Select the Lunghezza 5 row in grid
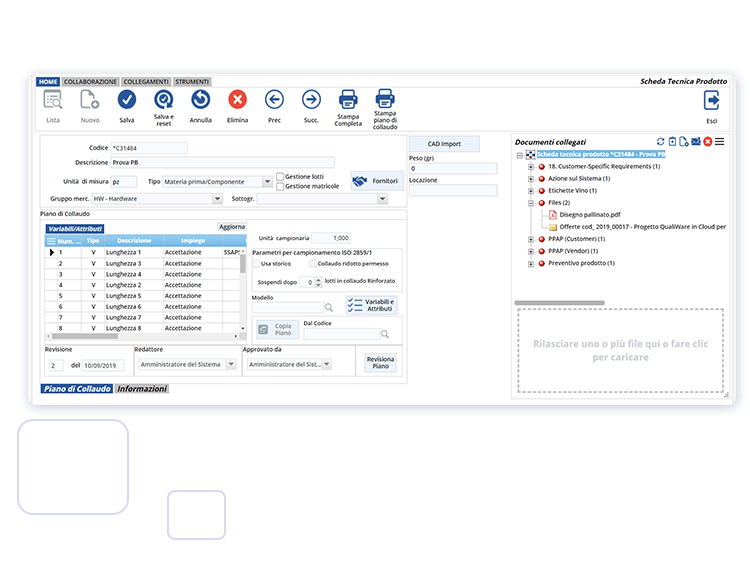 point(142,296)
